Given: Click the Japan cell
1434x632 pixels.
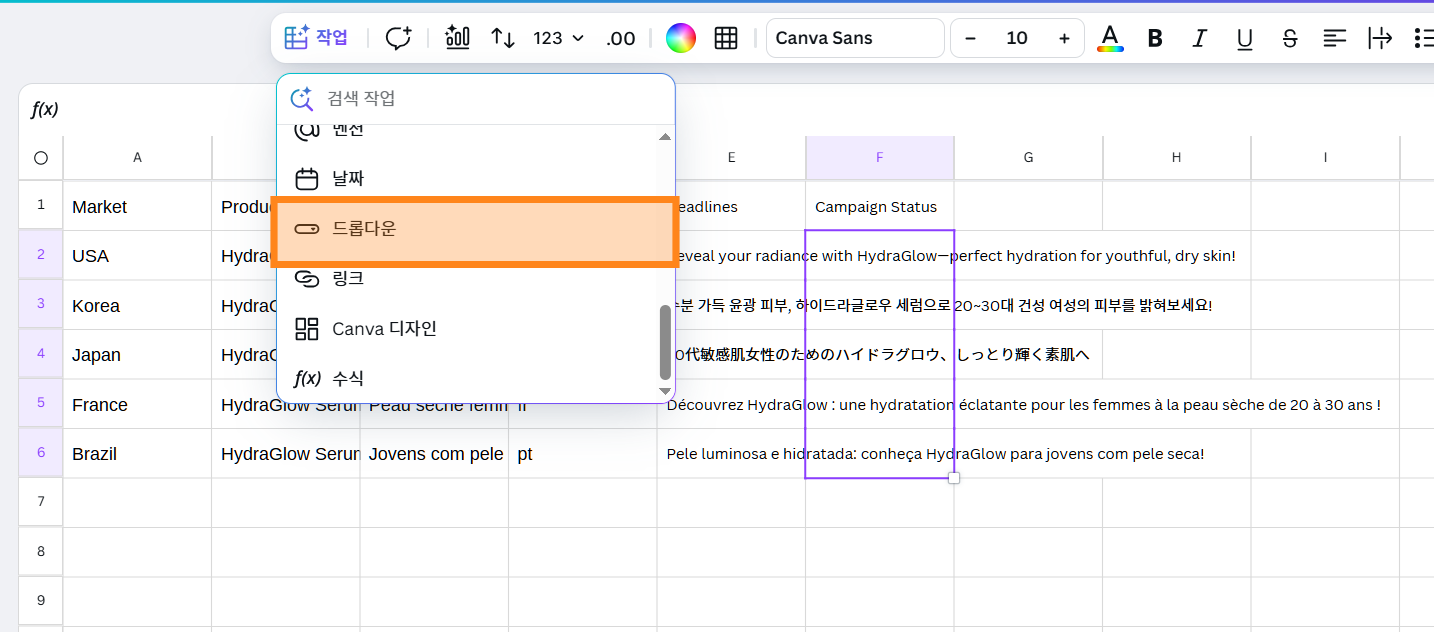Looking at the screenshot, I should point(137,355).
